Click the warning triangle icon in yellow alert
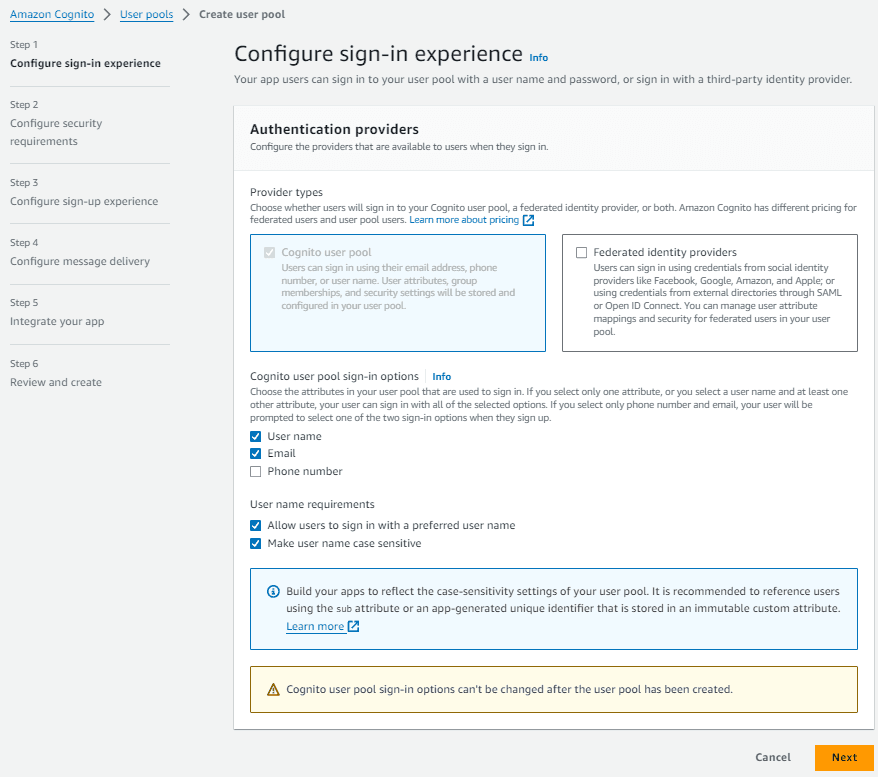This screenshot has height=777, width=878. 273,690
